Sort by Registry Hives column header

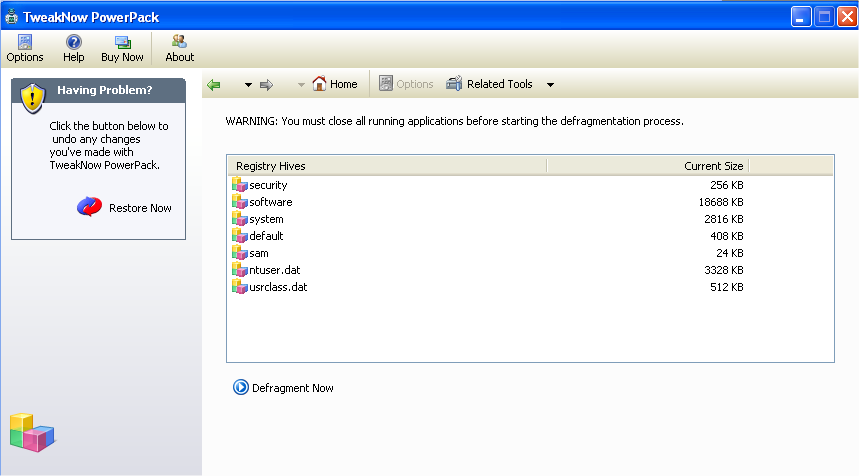[387, 166]
